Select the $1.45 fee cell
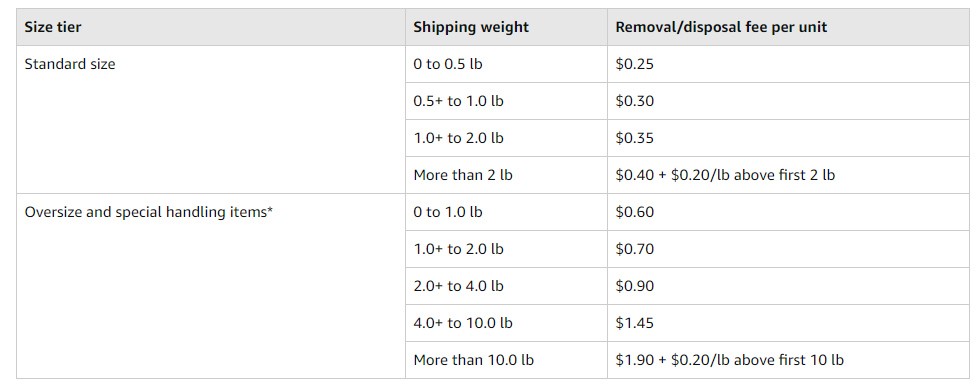This screenshot has height=384, width=976. 788,323
